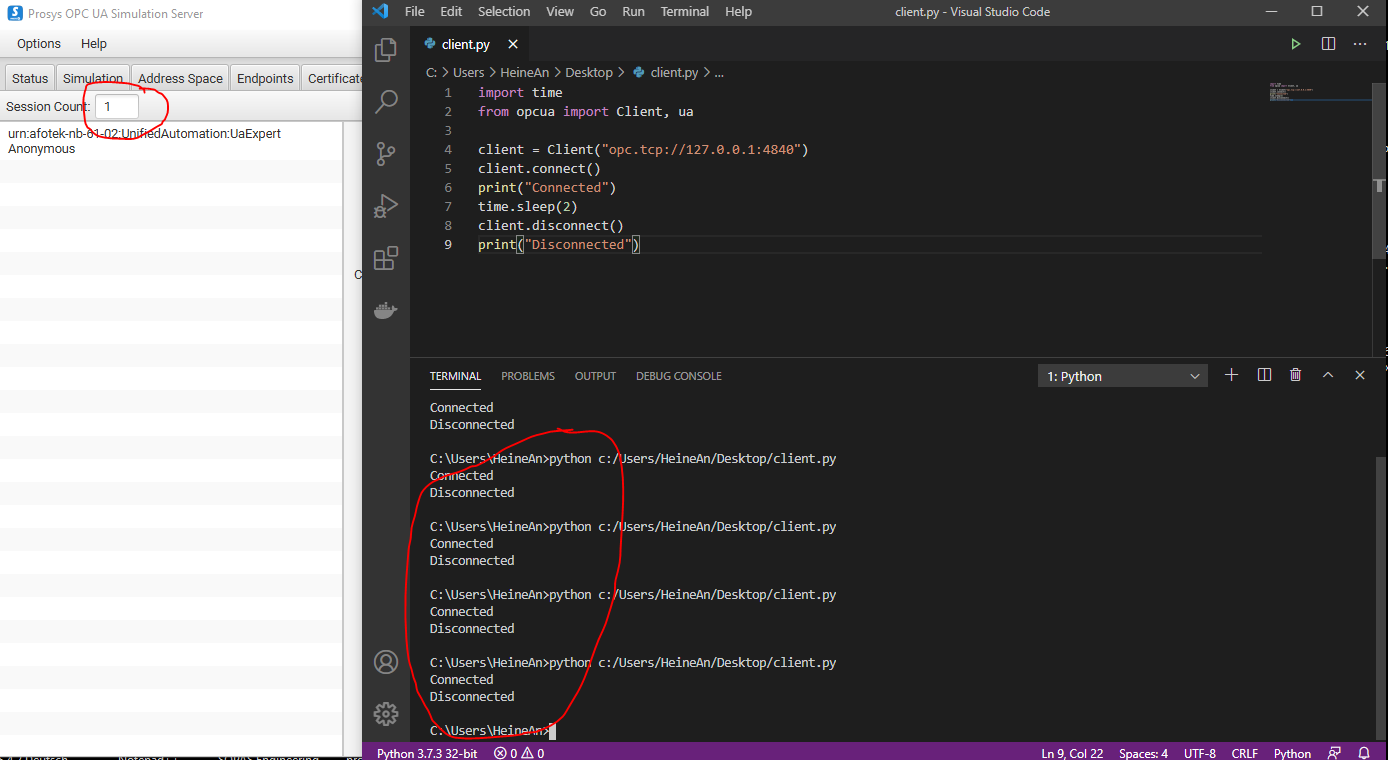
Task: Kill the terminal with the trash icon
Action: [x=1295, y=374]
